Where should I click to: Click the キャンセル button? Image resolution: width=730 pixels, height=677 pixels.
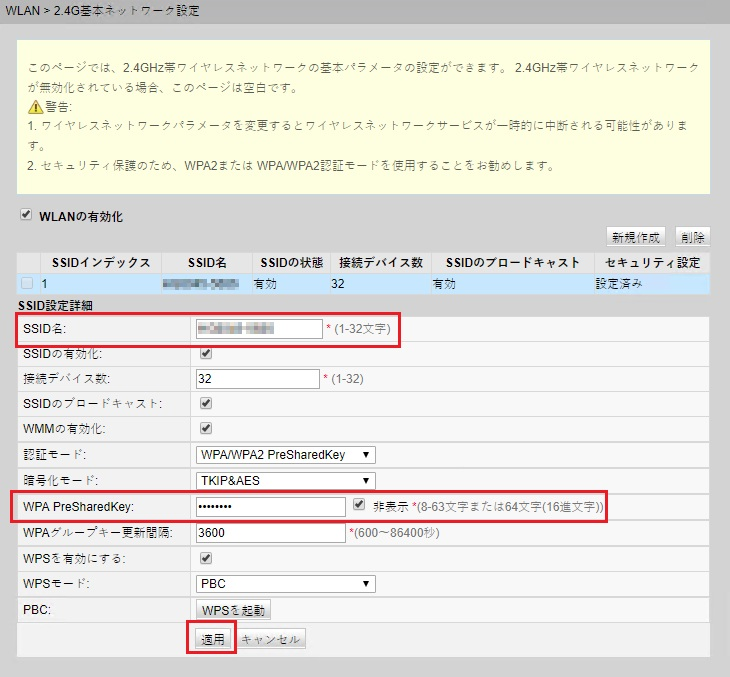(270, 639)
